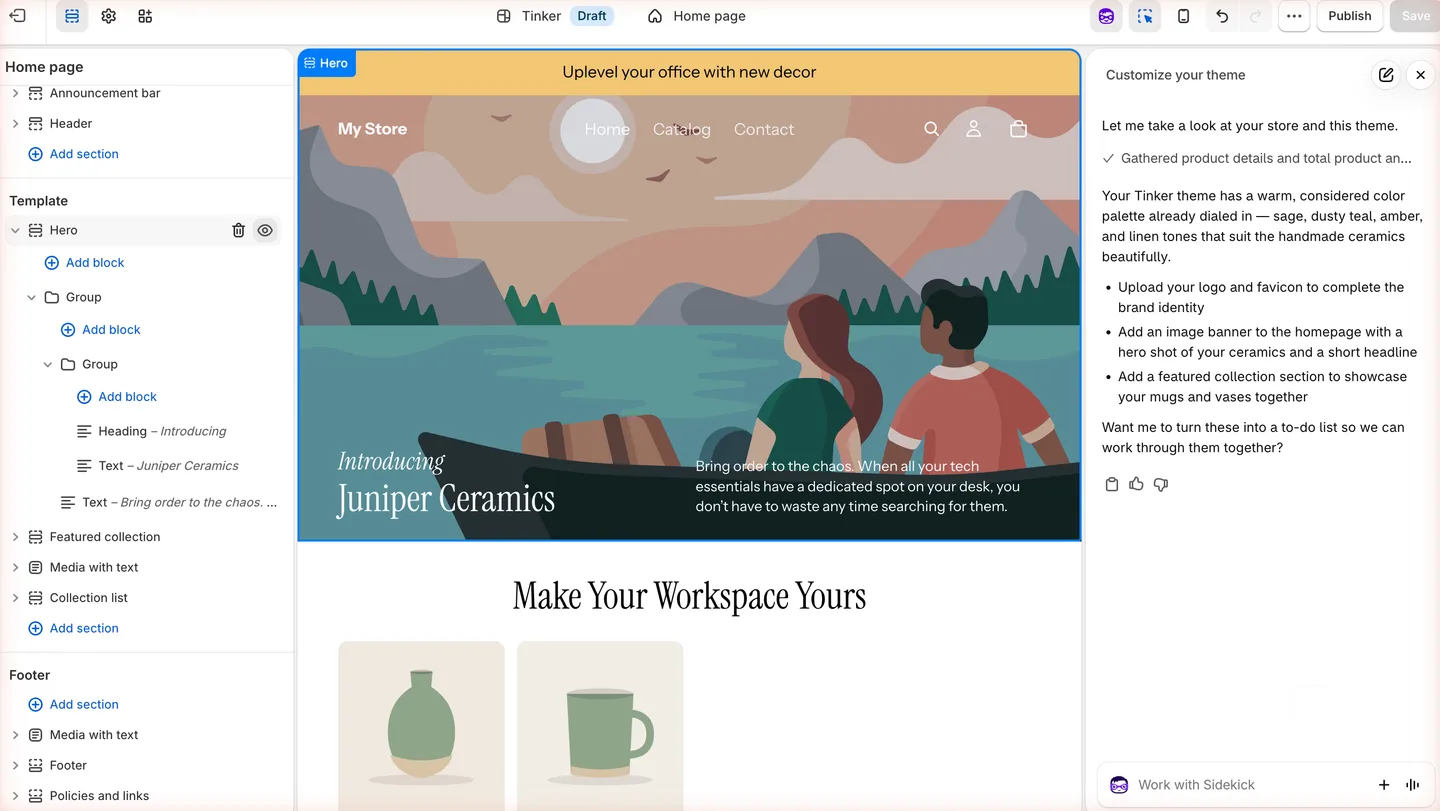Viewport: 1440px width, 811px height.
Task: Expand the Header section chevron
Action: coord(15,124)
